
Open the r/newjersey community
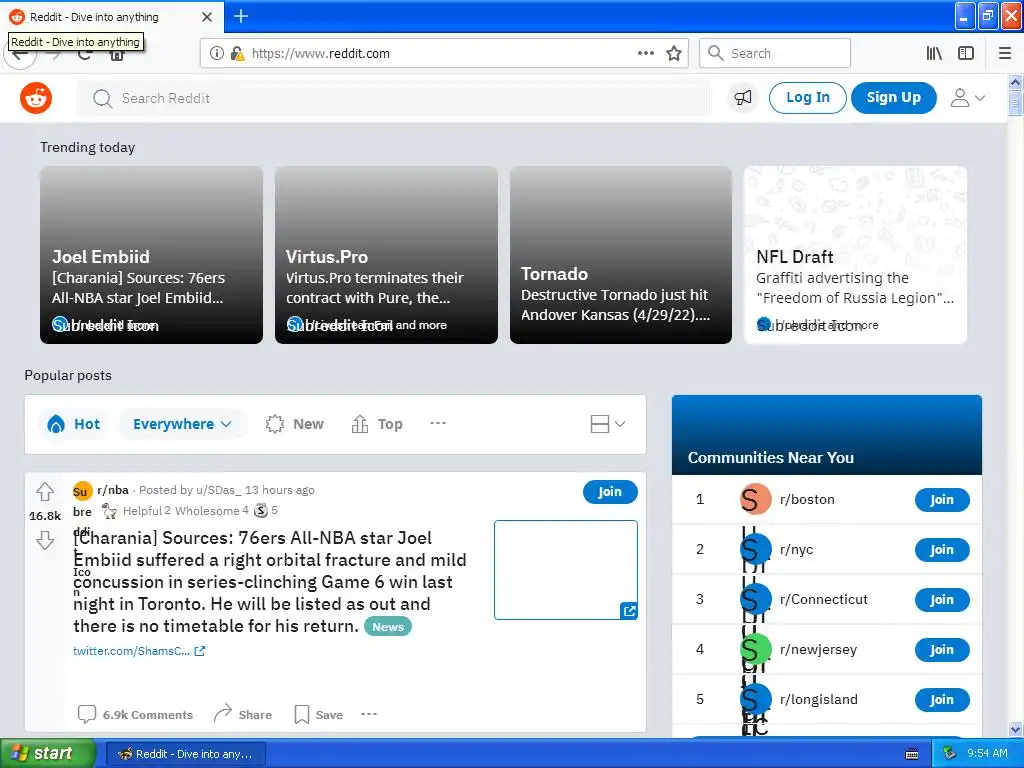tap(818, 650)
